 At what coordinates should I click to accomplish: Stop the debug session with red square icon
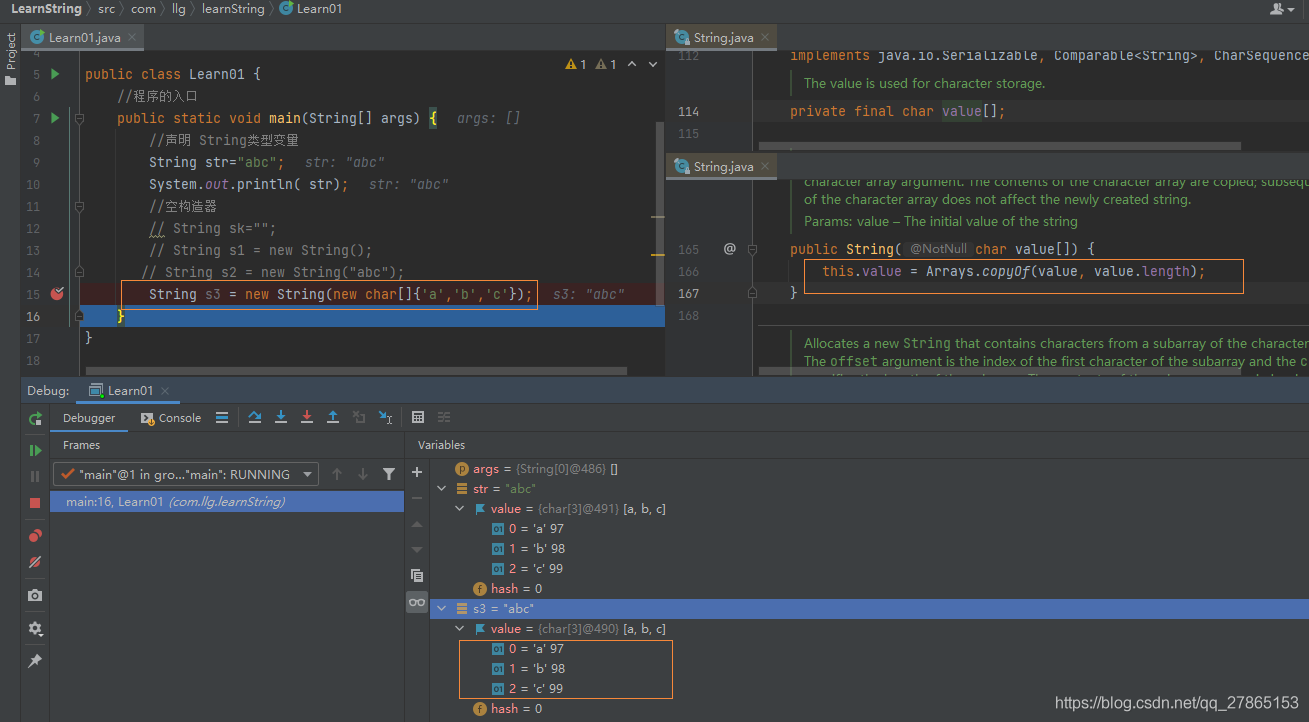click(x=35, y=500)
